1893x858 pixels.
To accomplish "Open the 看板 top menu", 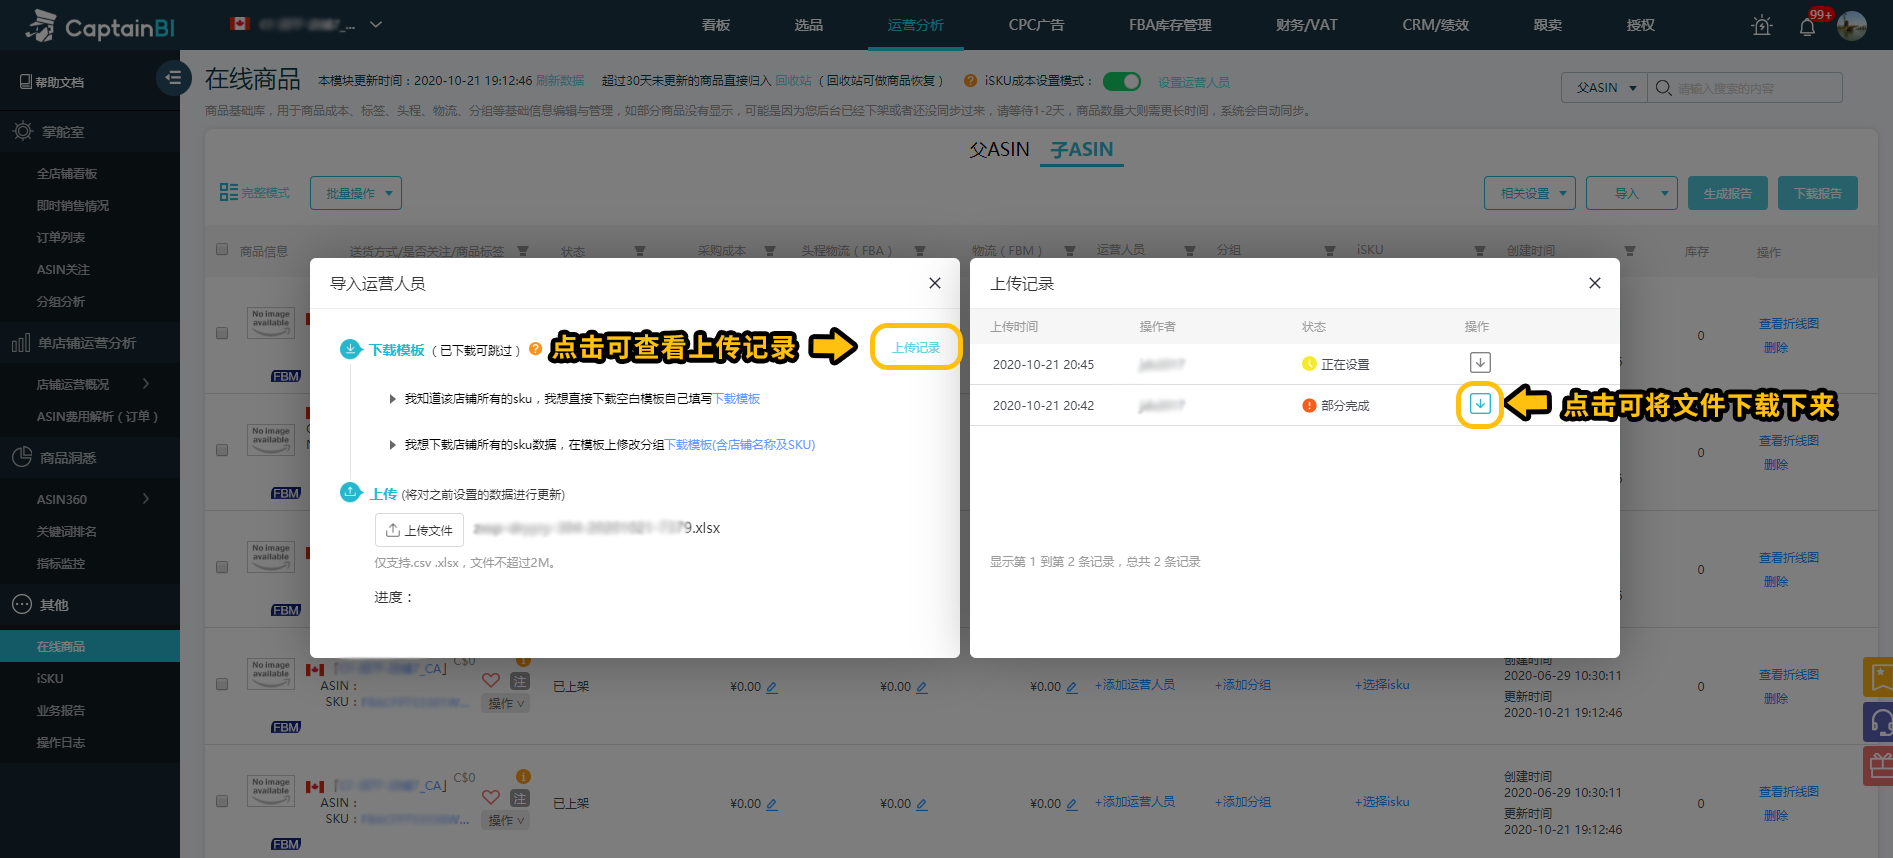I will (715, 25).
